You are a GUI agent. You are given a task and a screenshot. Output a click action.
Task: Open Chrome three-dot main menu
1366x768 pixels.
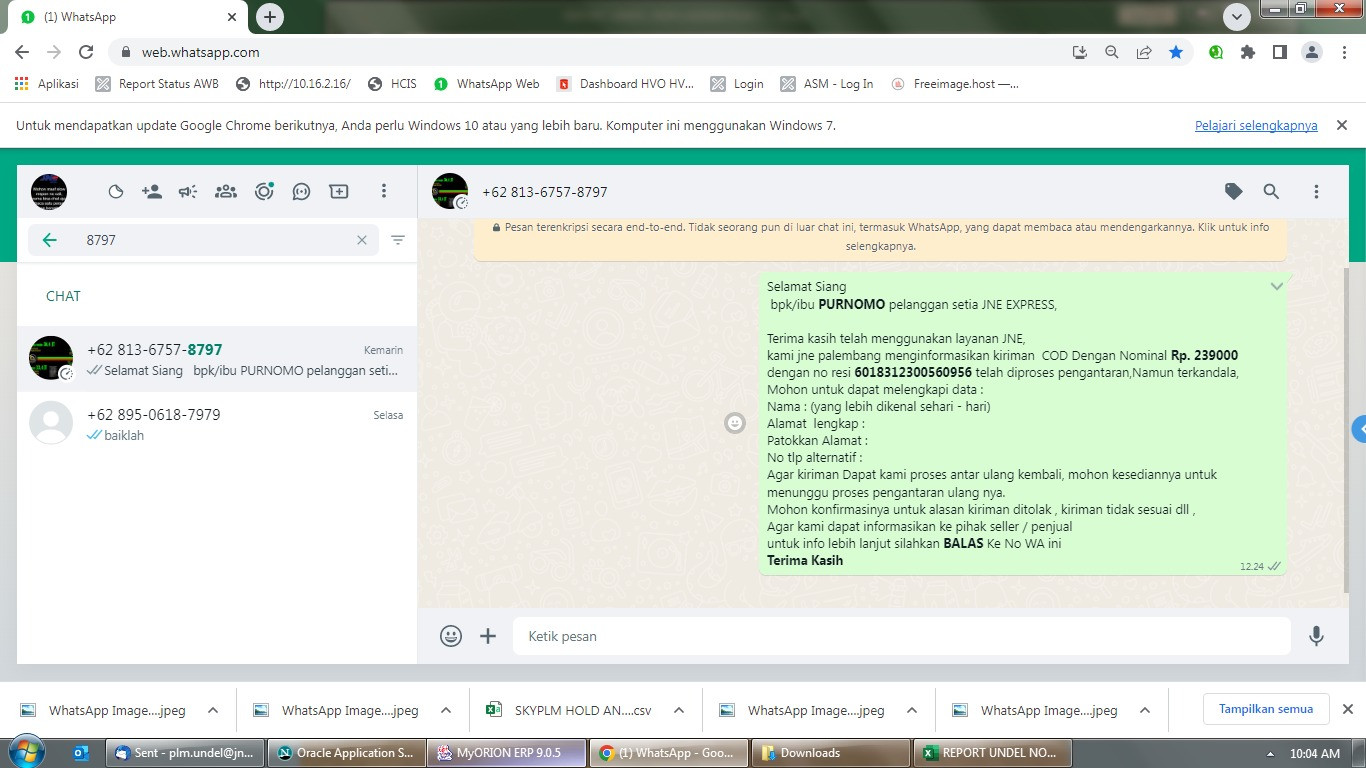[x=1344, y=52]
